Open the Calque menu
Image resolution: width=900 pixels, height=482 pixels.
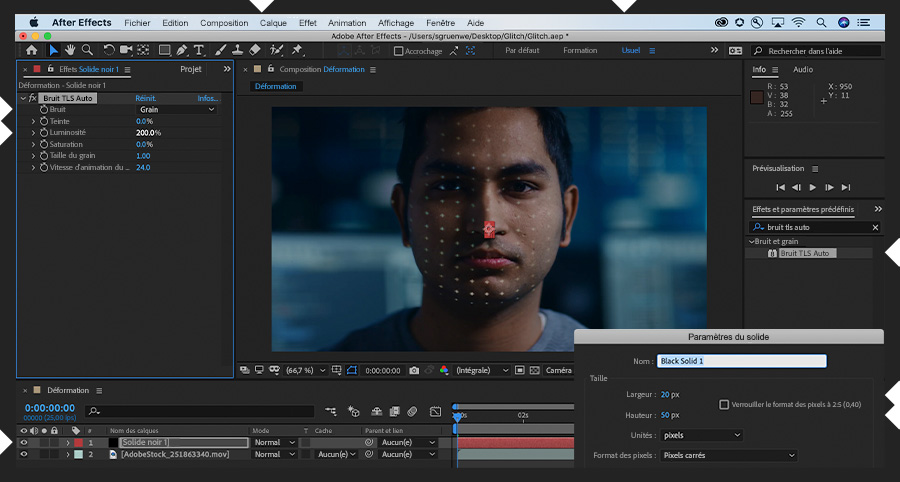[x=273, y=22]
